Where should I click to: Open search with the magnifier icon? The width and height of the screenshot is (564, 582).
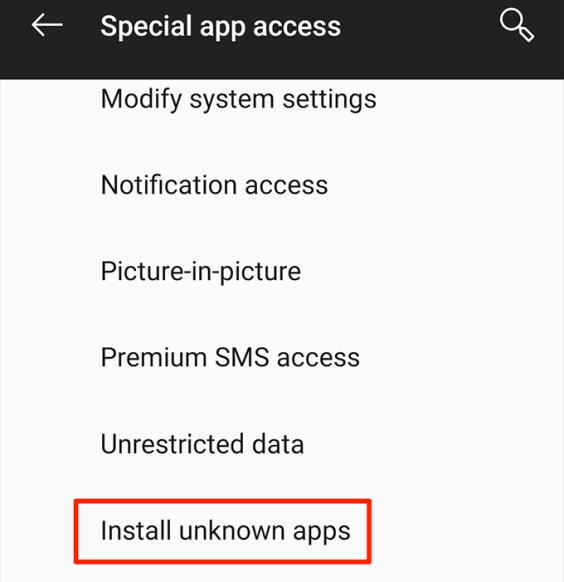click(517, 25)
